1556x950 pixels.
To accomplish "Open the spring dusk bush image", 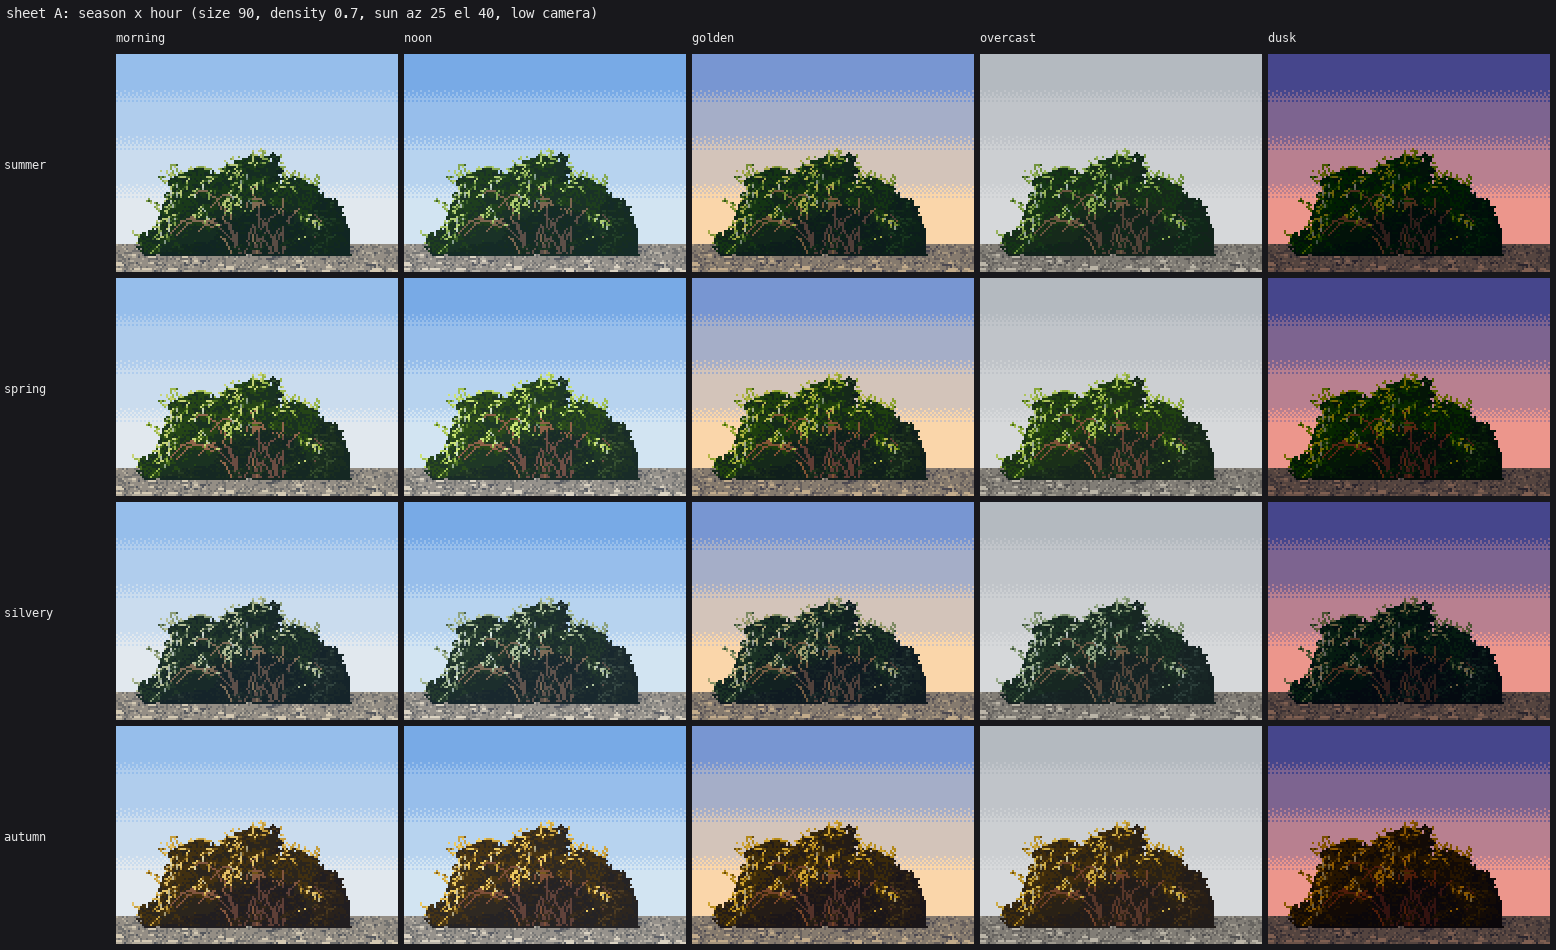I will [x=1409, y=387].
